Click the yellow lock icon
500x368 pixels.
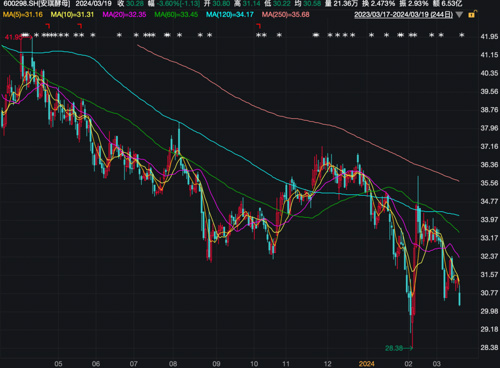click(472, 14)
